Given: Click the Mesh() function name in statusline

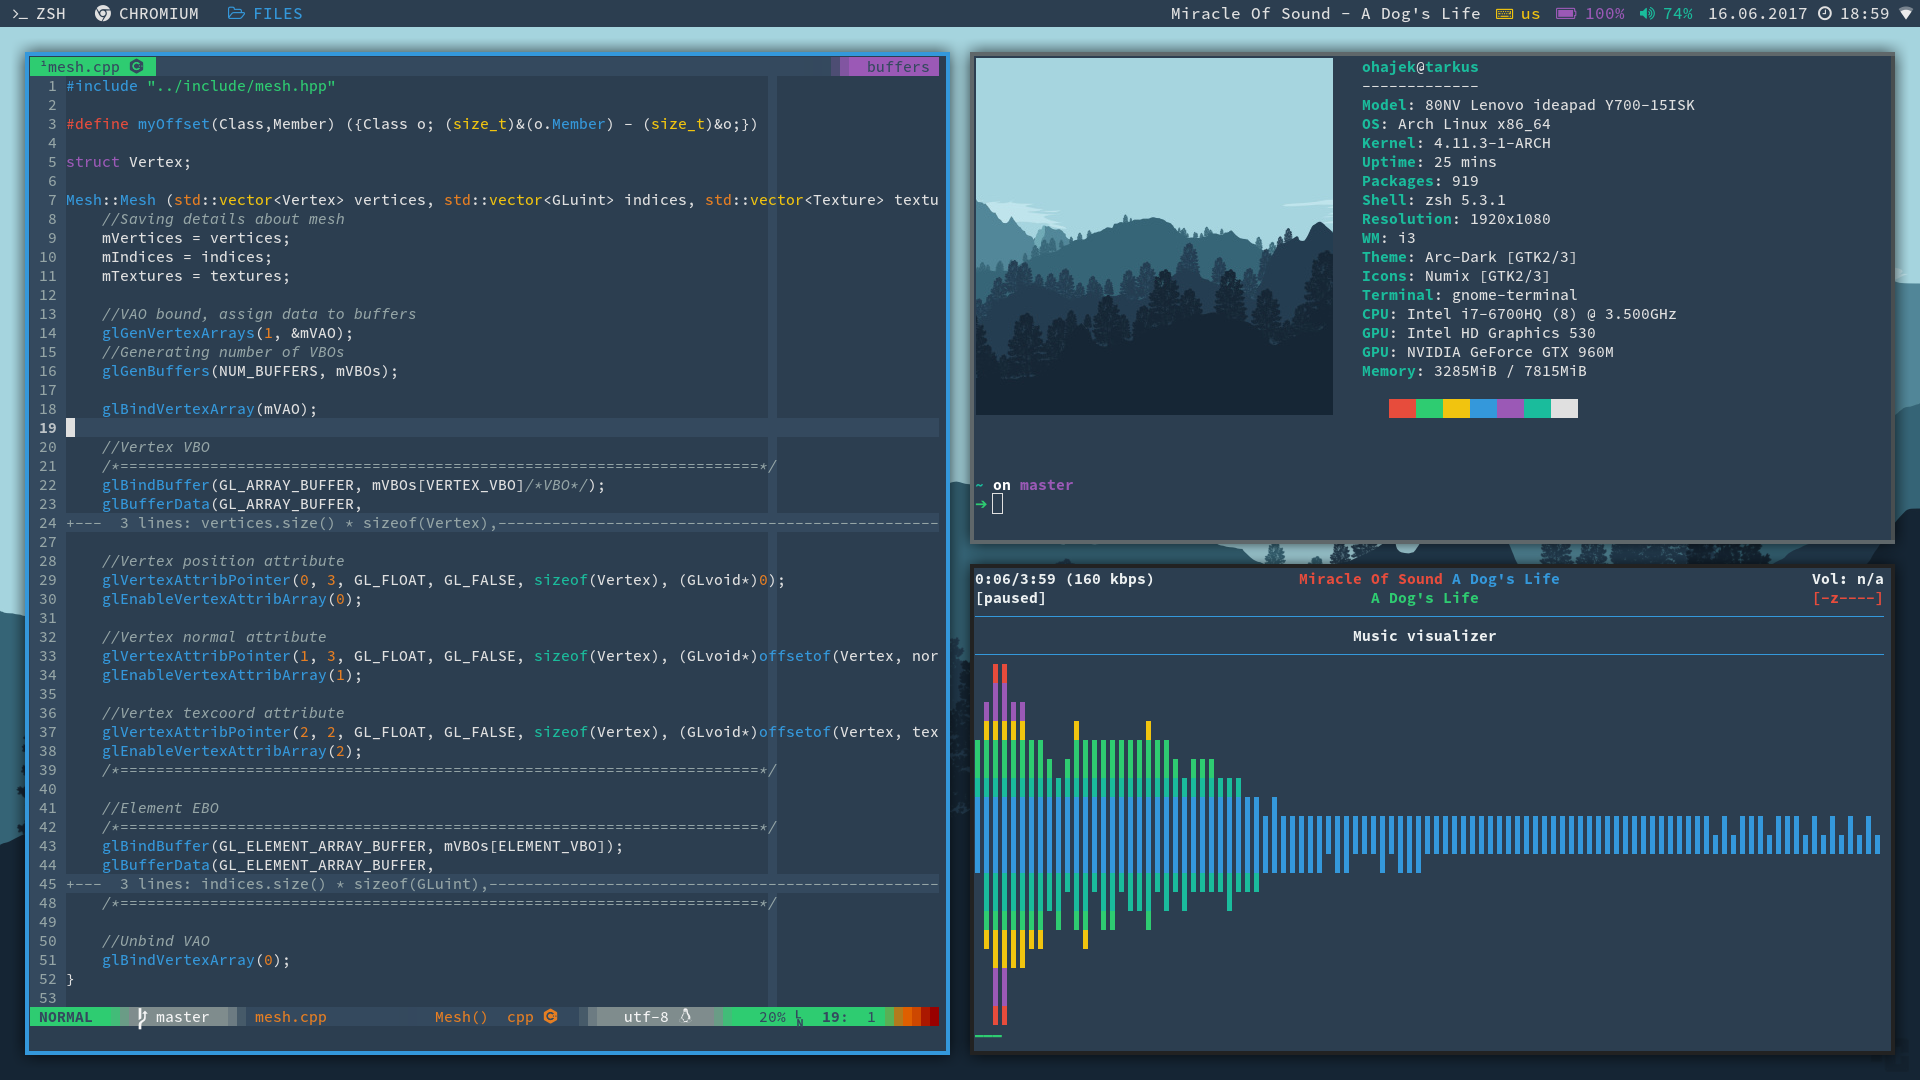Looking at the screenshot, I should 461,1017.
